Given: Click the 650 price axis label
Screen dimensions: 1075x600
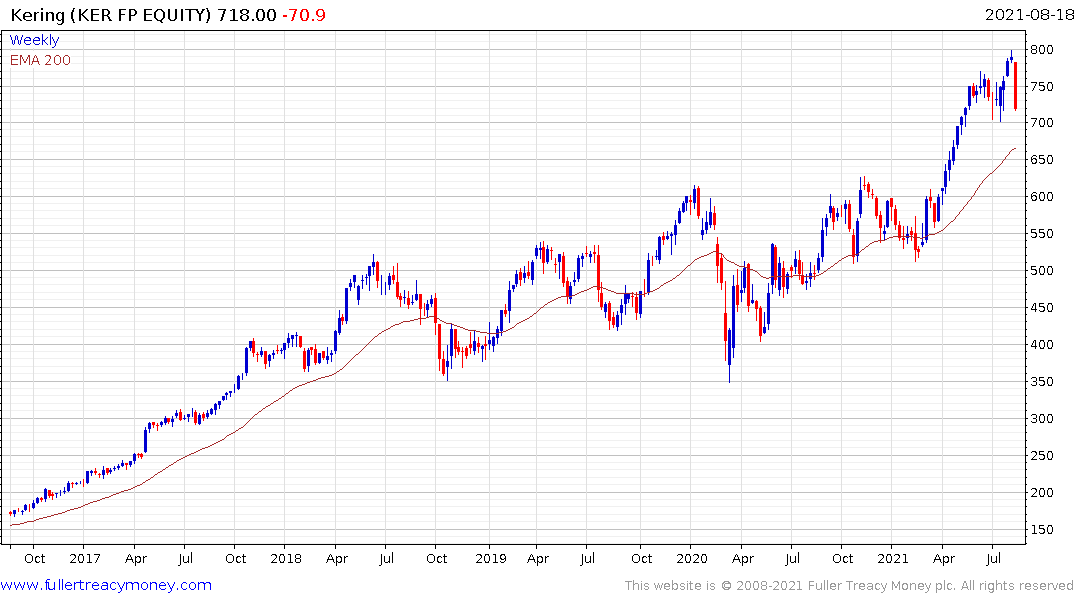Looking at the screenshot, I should [1041, 160].
